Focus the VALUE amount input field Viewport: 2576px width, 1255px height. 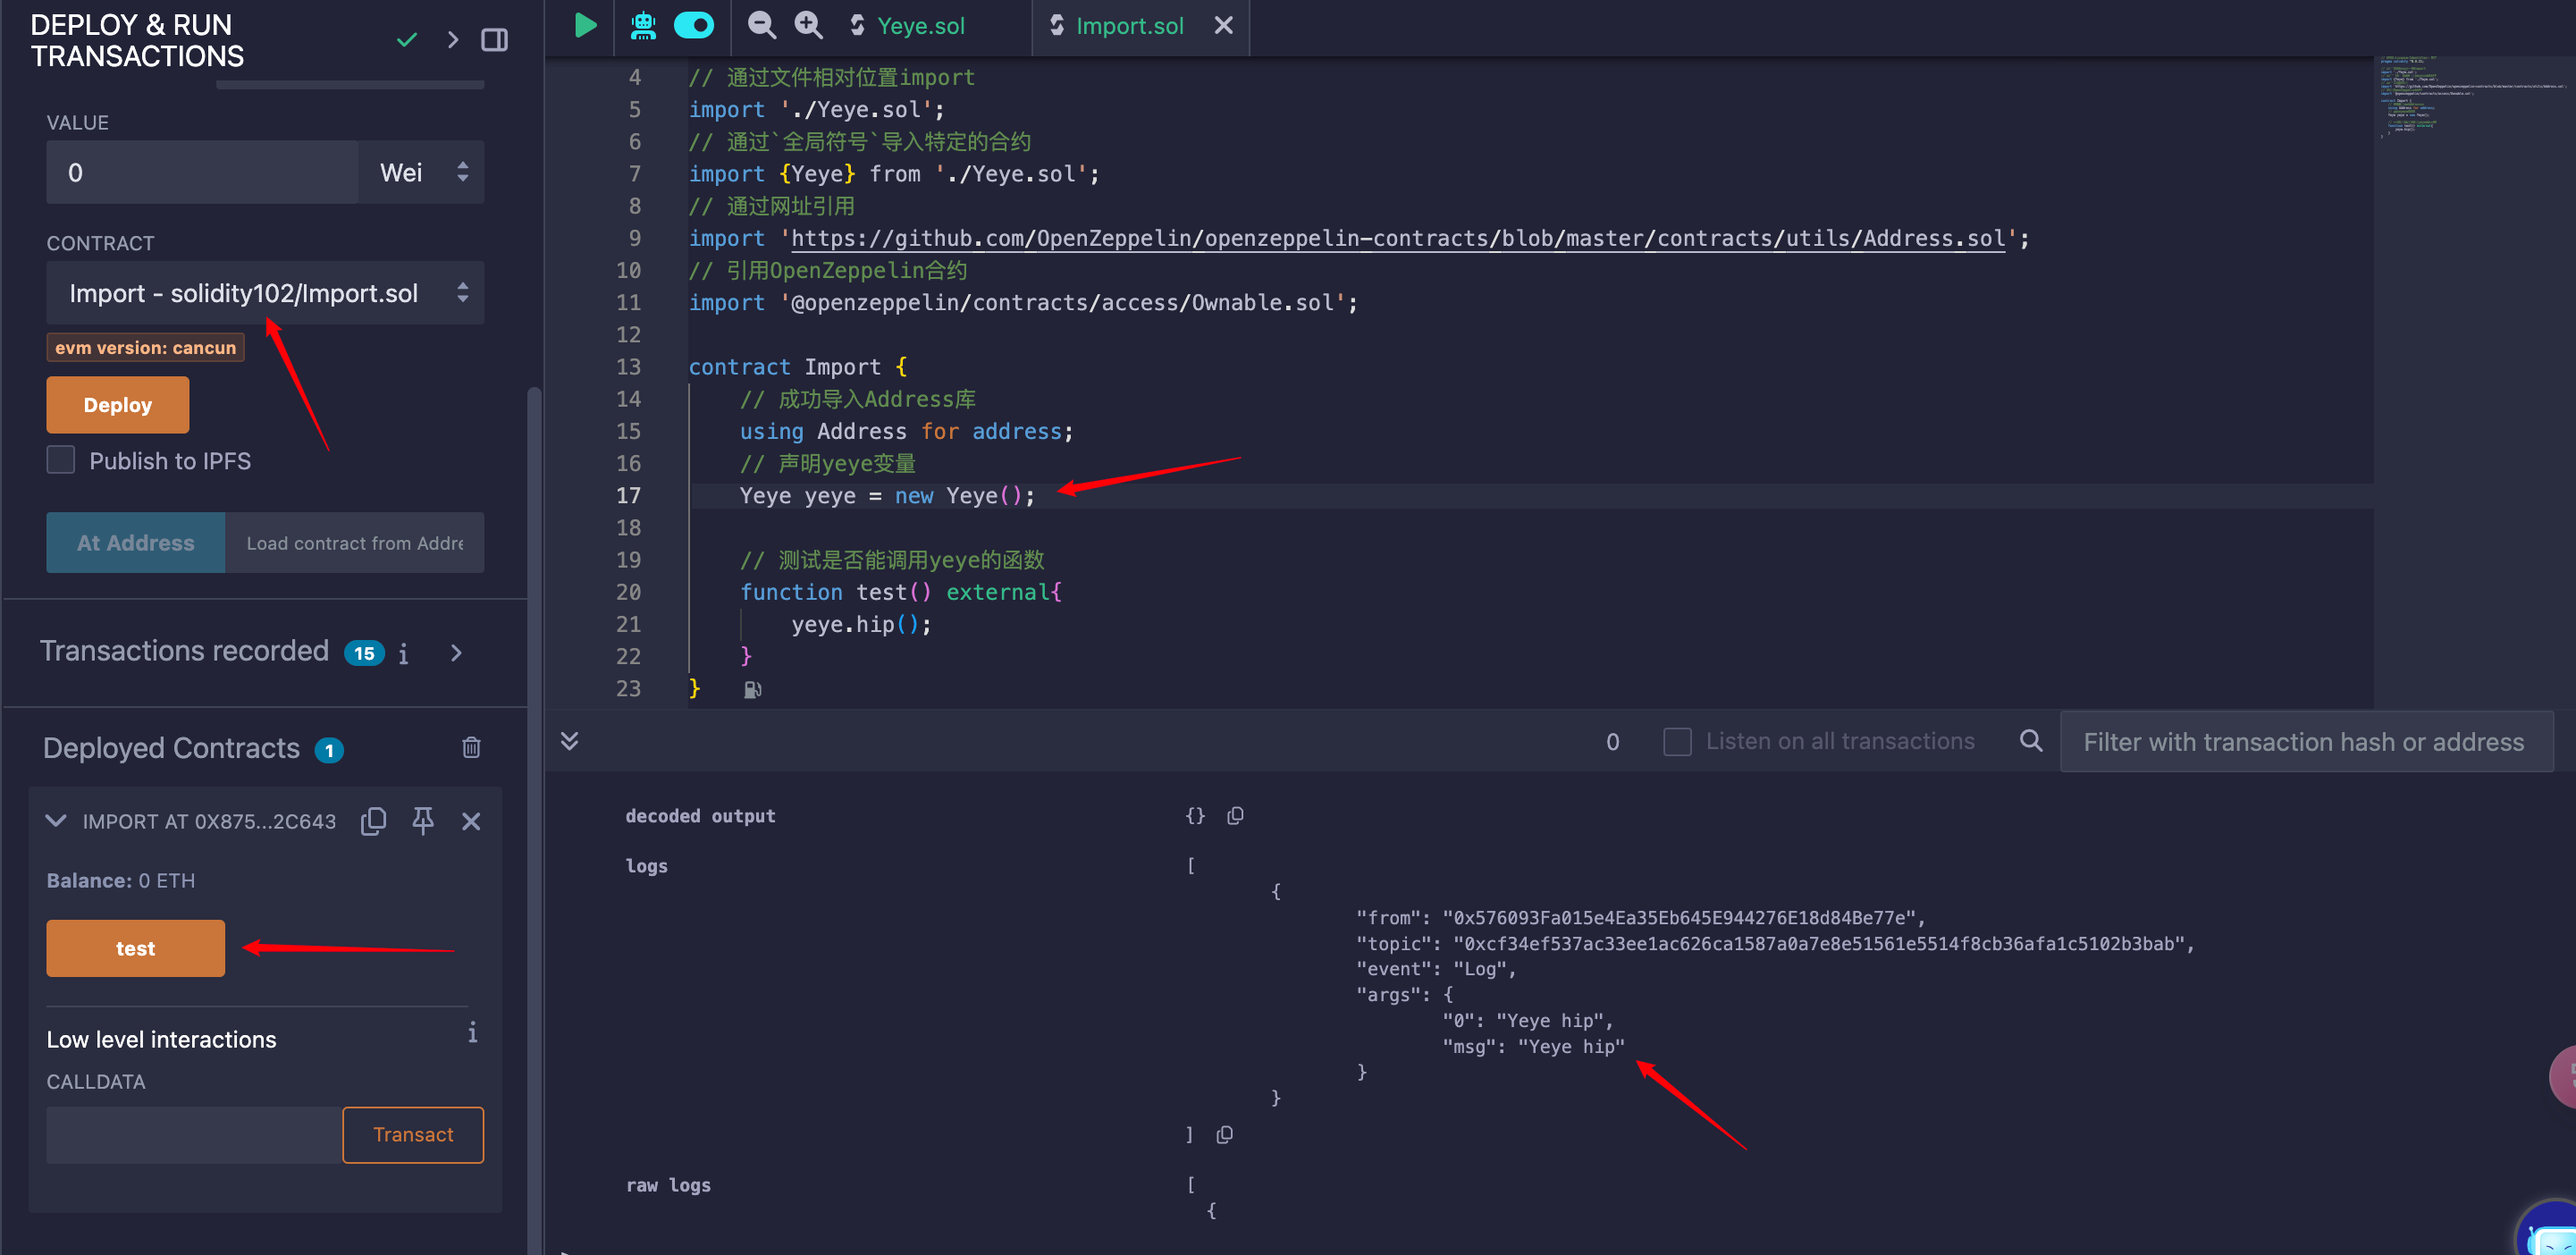click(202, 172)
